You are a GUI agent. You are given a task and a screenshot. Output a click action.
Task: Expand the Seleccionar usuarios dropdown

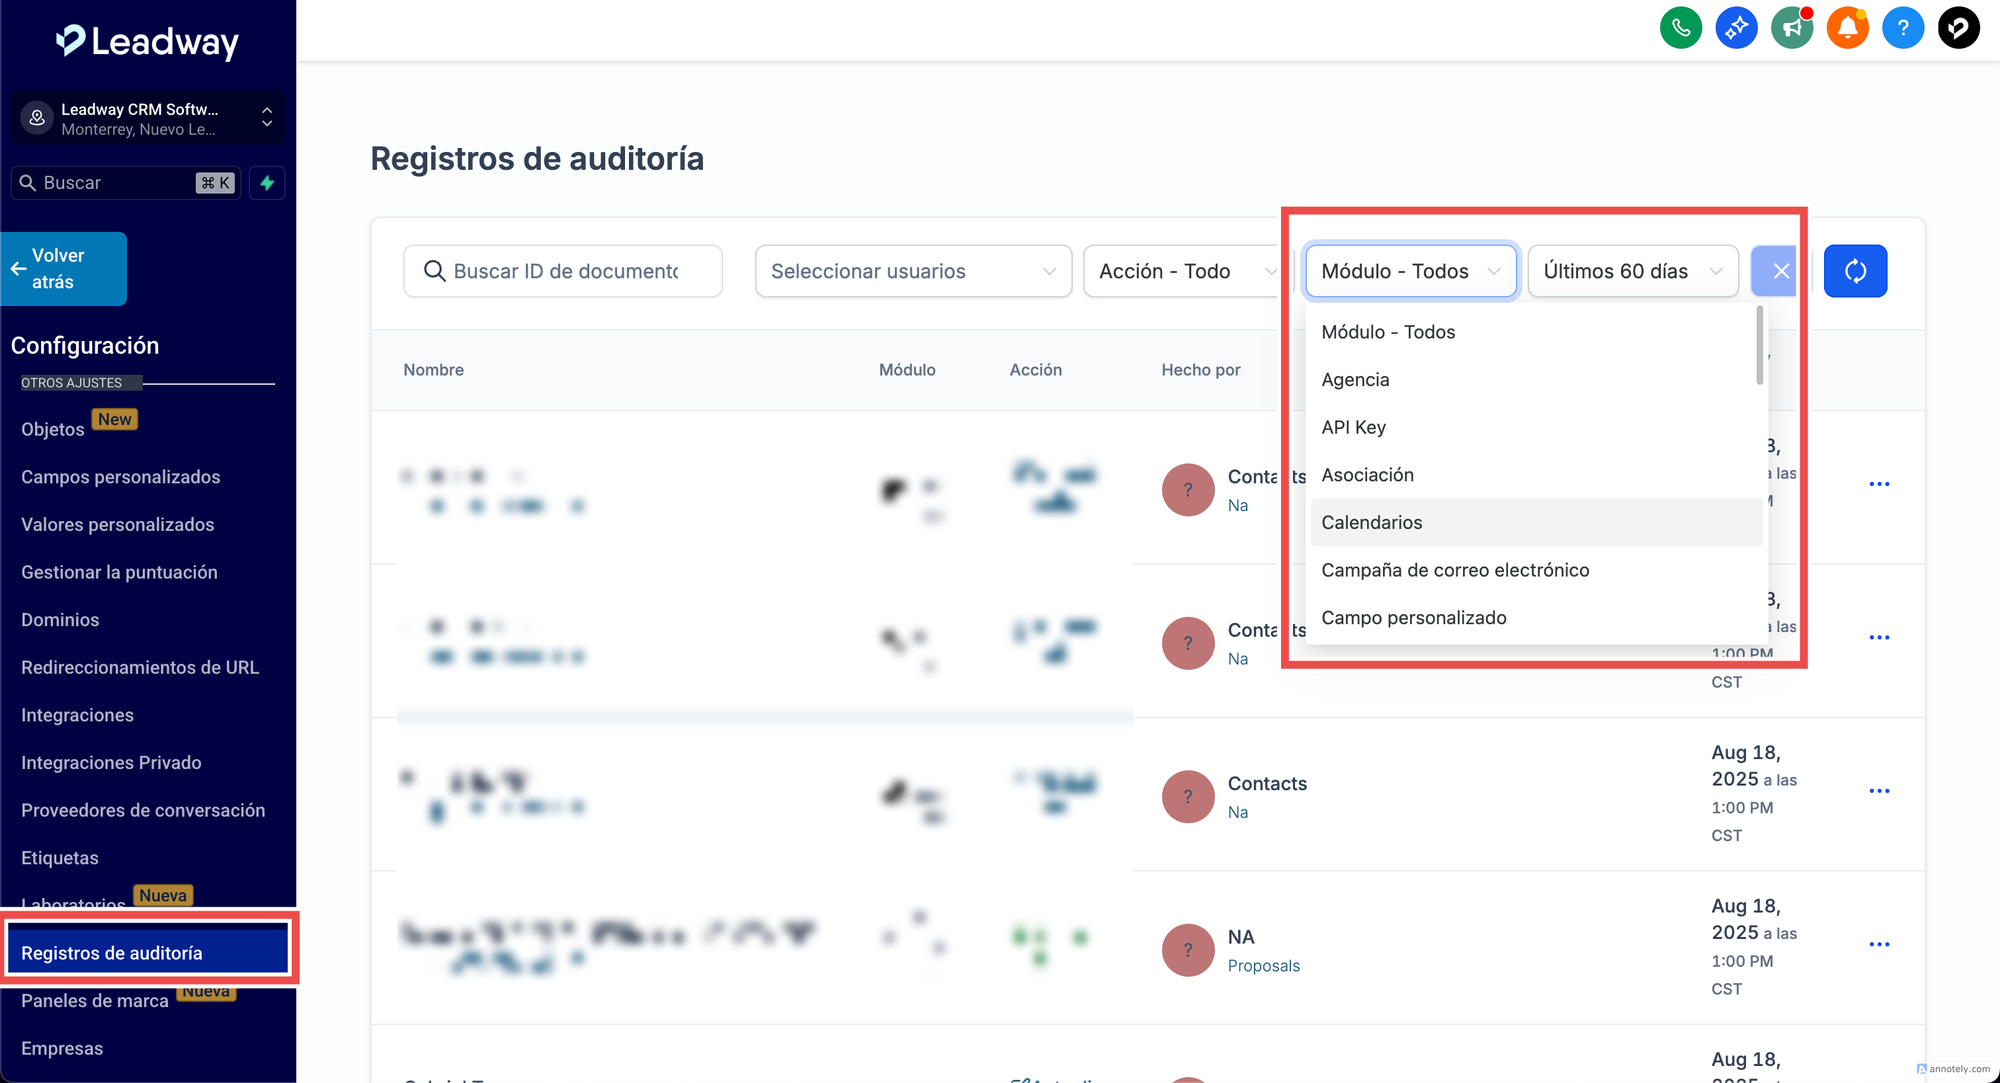pos(913,271)
